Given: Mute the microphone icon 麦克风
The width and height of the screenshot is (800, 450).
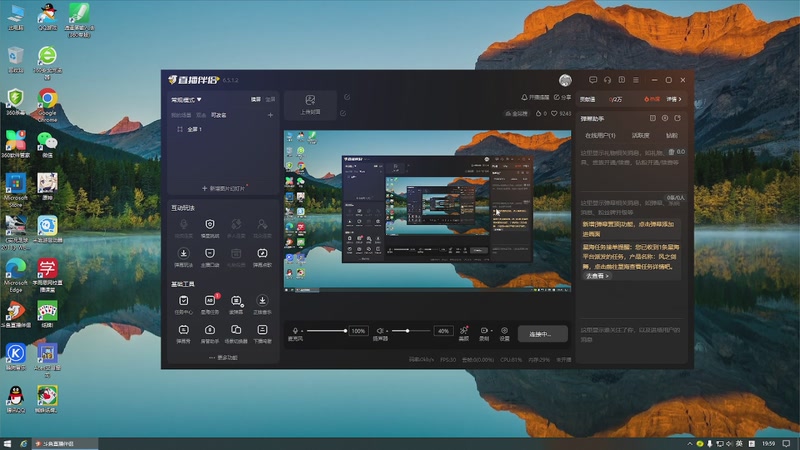Looking at the screenshot, I should [x=295, y=331].
